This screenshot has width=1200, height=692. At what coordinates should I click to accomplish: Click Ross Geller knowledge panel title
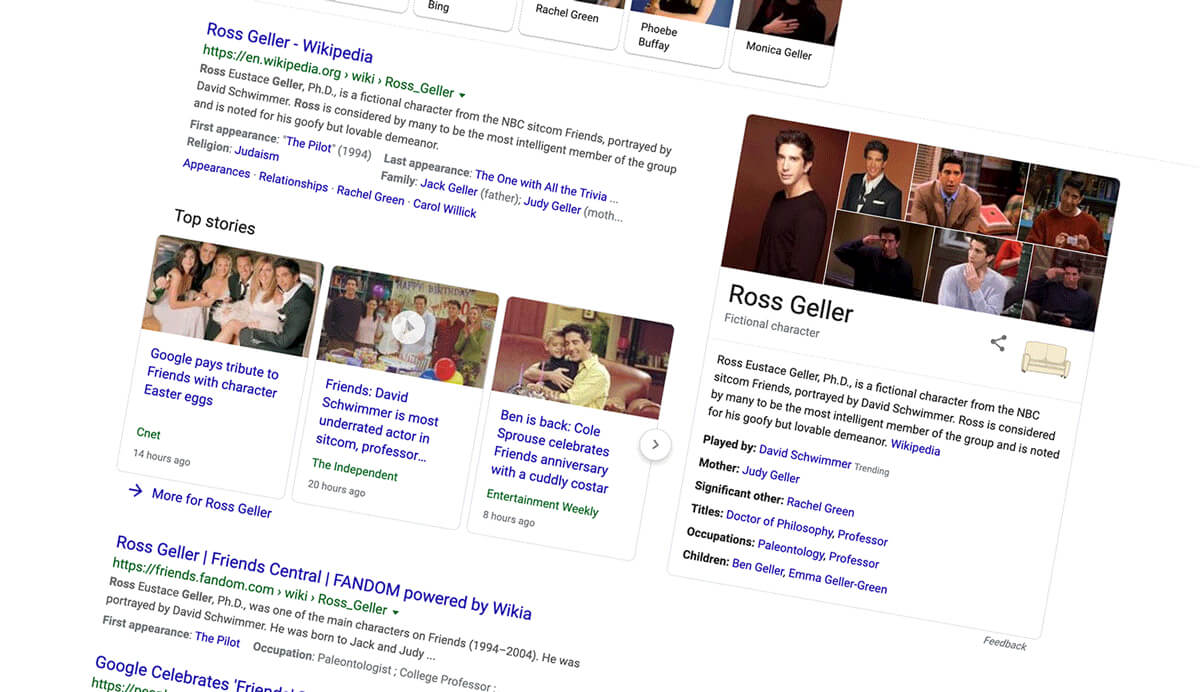click(x=790, y=303)
